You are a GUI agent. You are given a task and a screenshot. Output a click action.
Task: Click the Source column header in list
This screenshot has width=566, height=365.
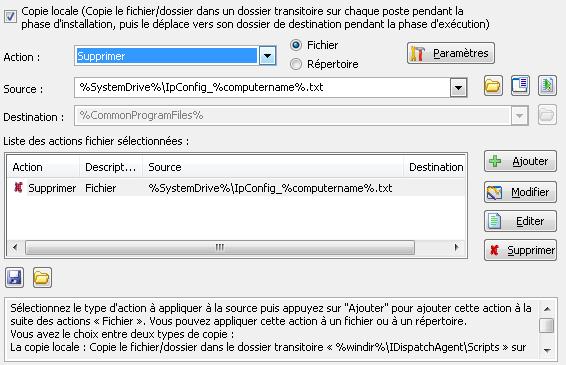coord(273,167)
